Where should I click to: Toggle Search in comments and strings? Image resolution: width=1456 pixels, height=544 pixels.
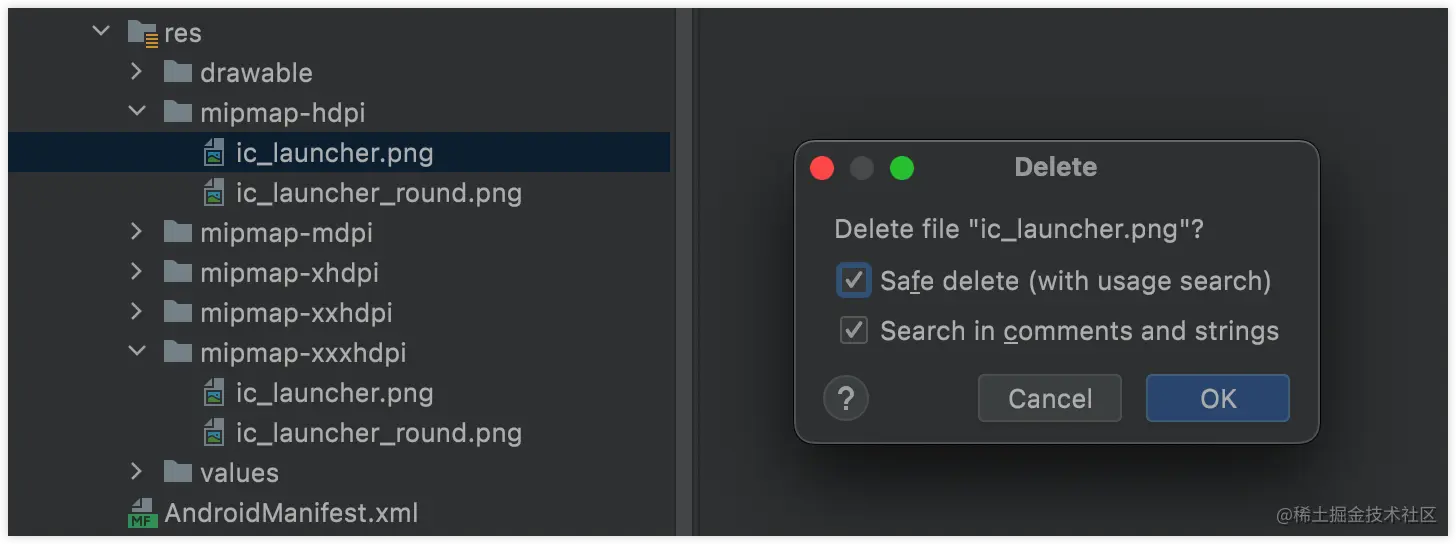[x=853, y=330]
